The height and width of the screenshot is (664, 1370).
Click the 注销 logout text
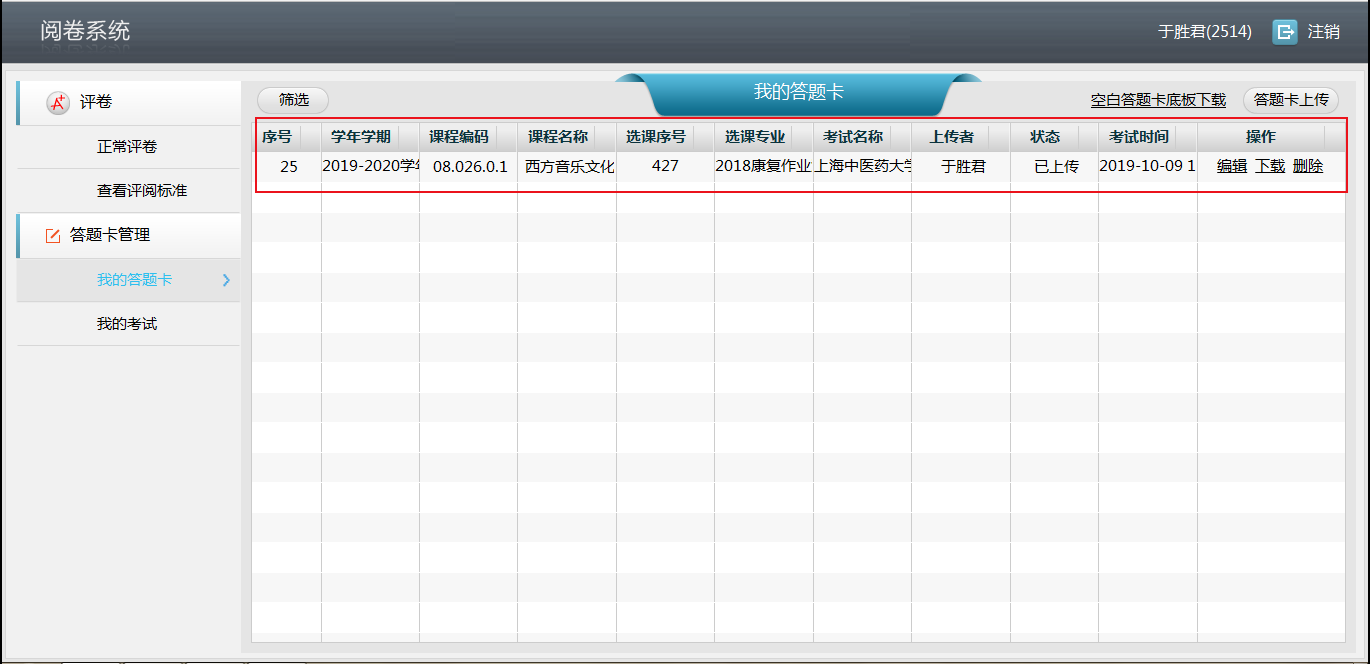click(1323, 32)
